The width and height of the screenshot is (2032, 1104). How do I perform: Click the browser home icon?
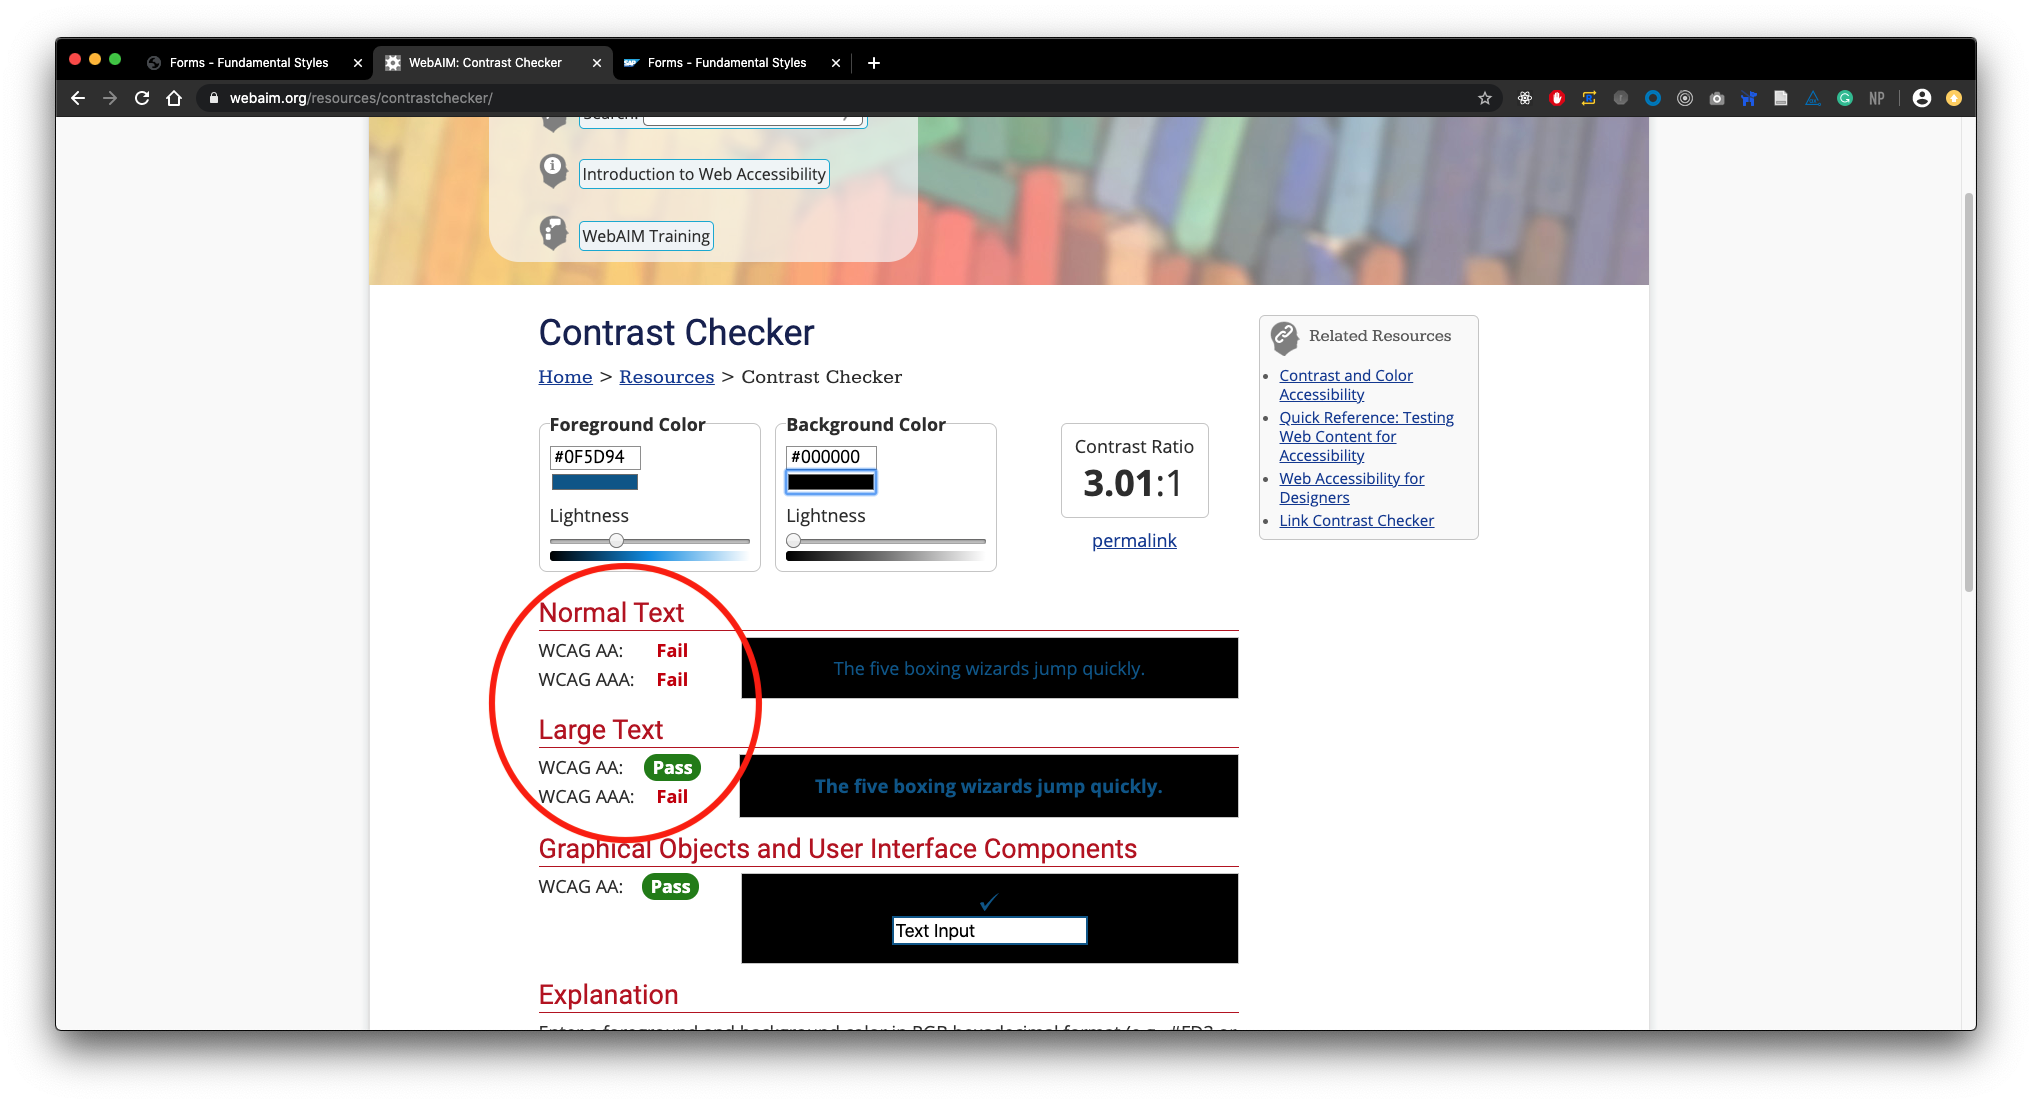(x=175, y=98)
